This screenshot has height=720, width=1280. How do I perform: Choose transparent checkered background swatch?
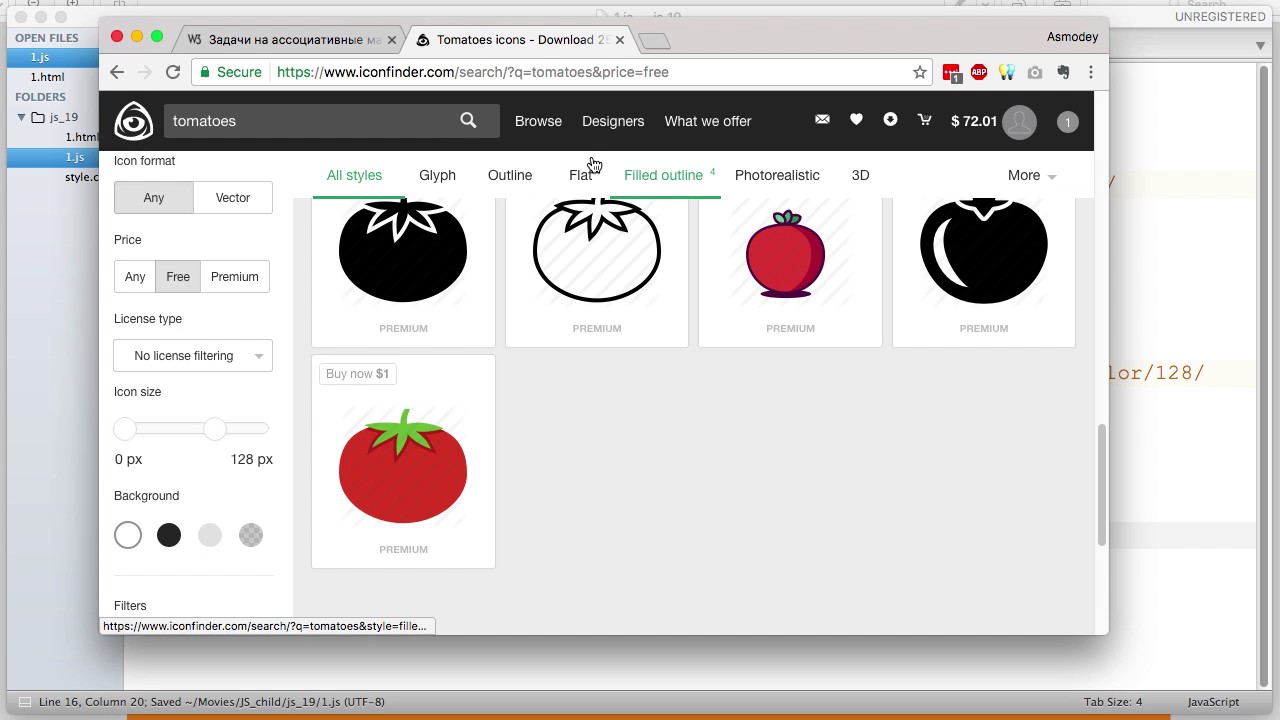point(251,535)
